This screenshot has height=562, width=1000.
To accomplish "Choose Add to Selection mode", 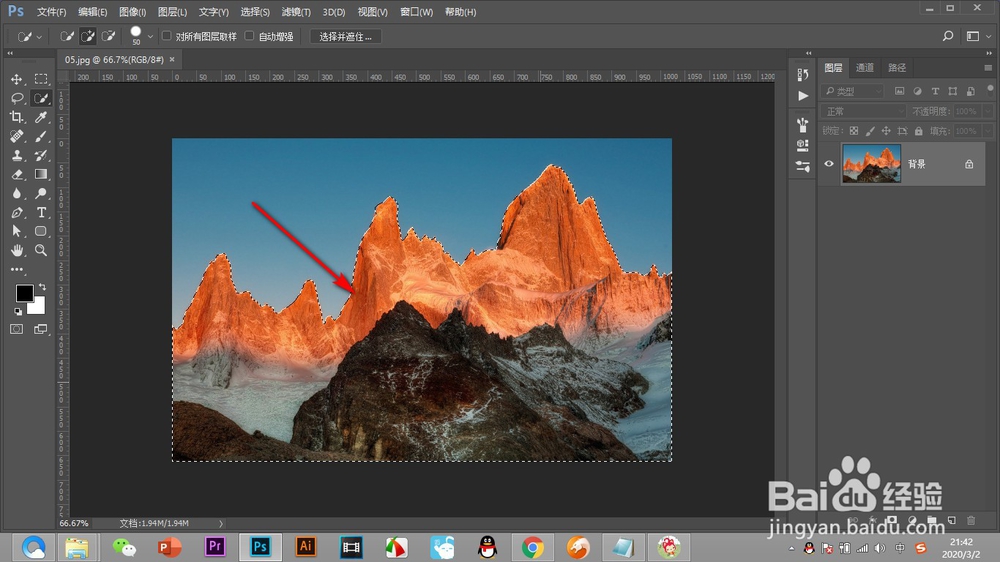I will [87, 36].
